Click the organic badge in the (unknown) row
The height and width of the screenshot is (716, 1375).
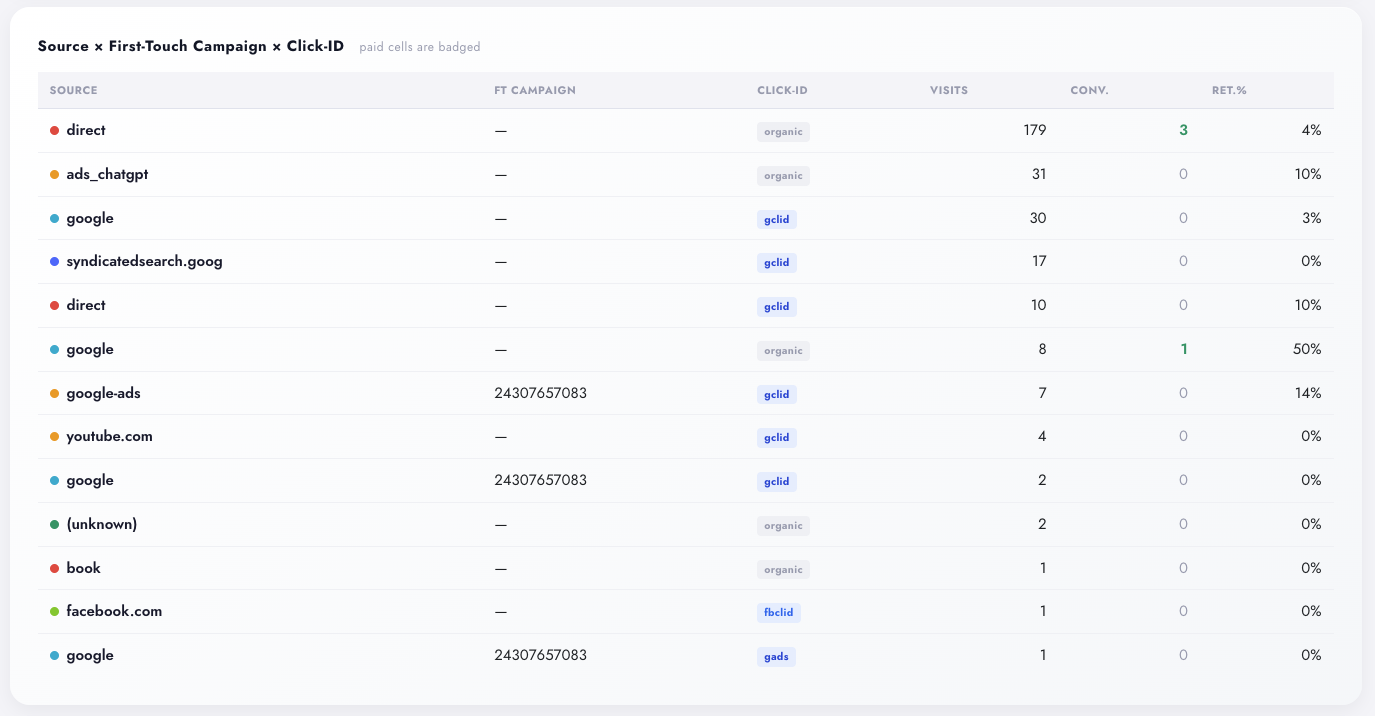click(x=783, y=525)
